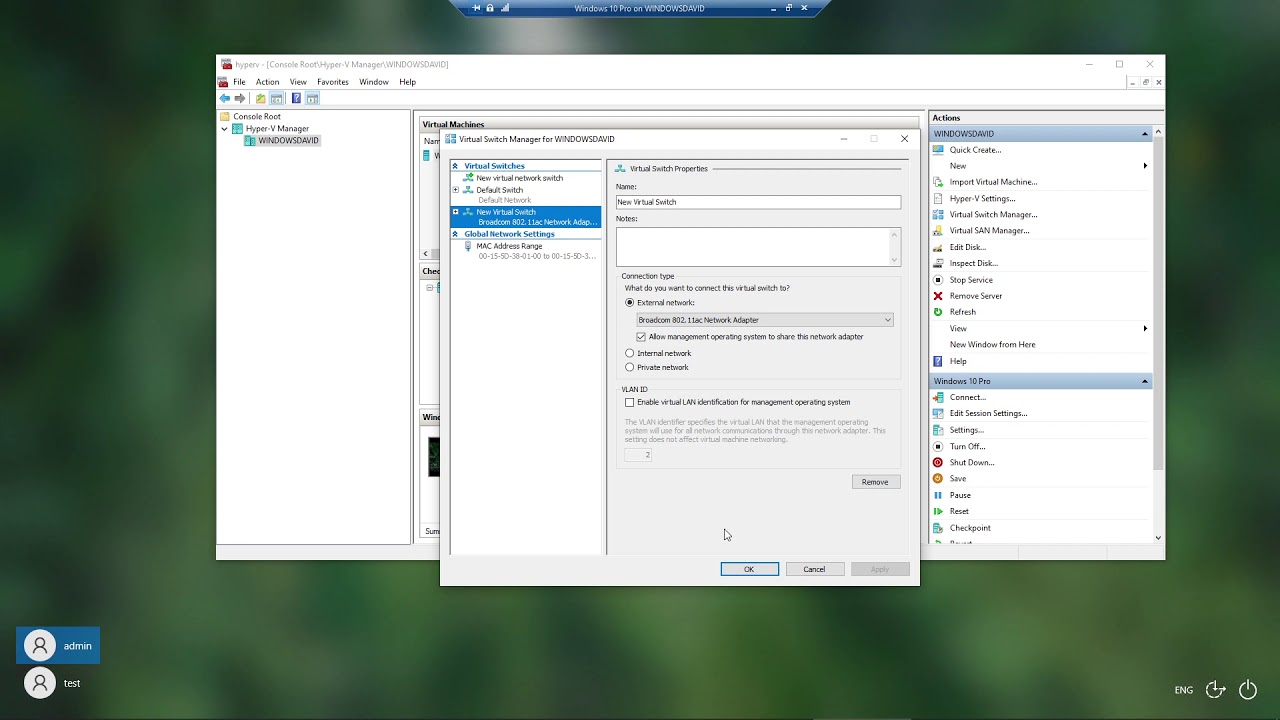The width and height of the screenshot is (1280, 720).
Task: Click the Cancel button
Action: [x=814, y=569]
